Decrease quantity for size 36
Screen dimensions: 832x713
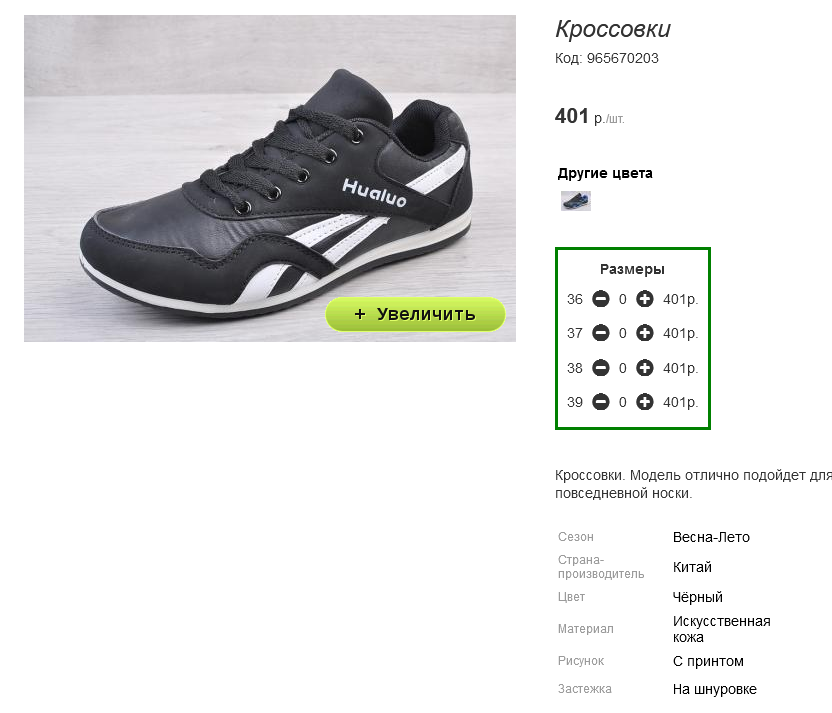pos(601,299)
